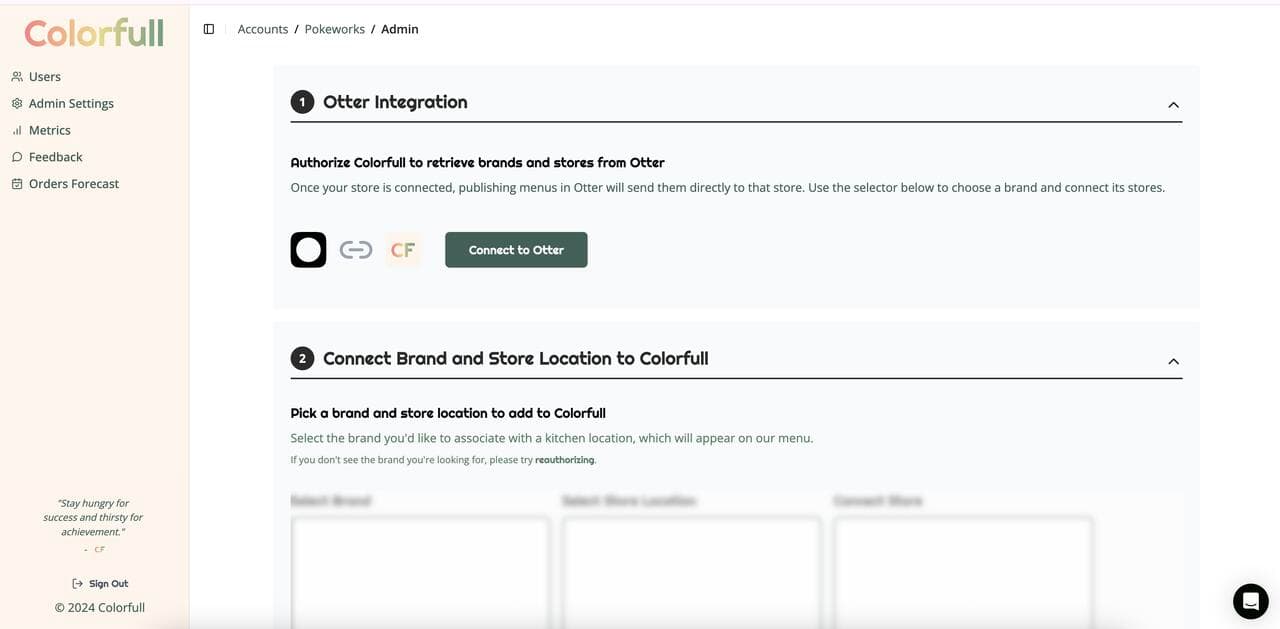Select the Users icon in the sidebar
Viewport: 1280px width, 629px height.
pyautogui.click(x=16, y=76)
